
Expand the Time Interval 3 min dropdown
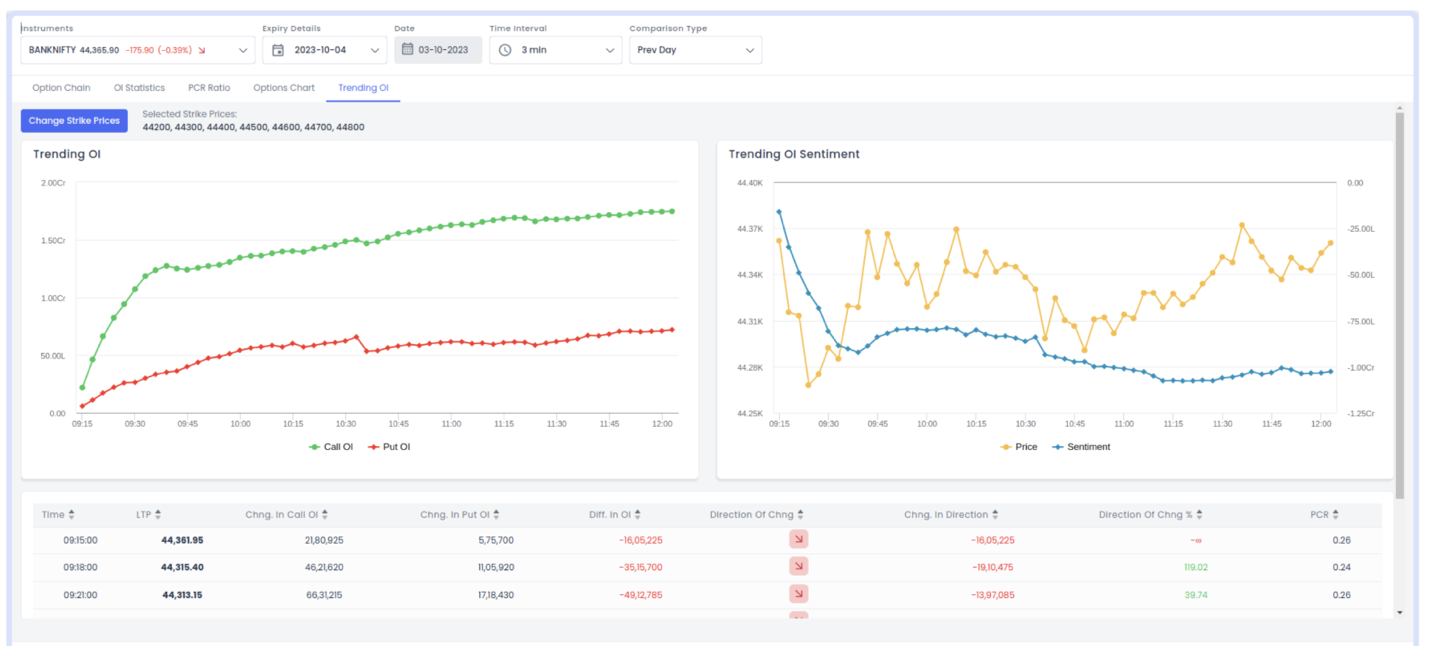click(555, 50)
